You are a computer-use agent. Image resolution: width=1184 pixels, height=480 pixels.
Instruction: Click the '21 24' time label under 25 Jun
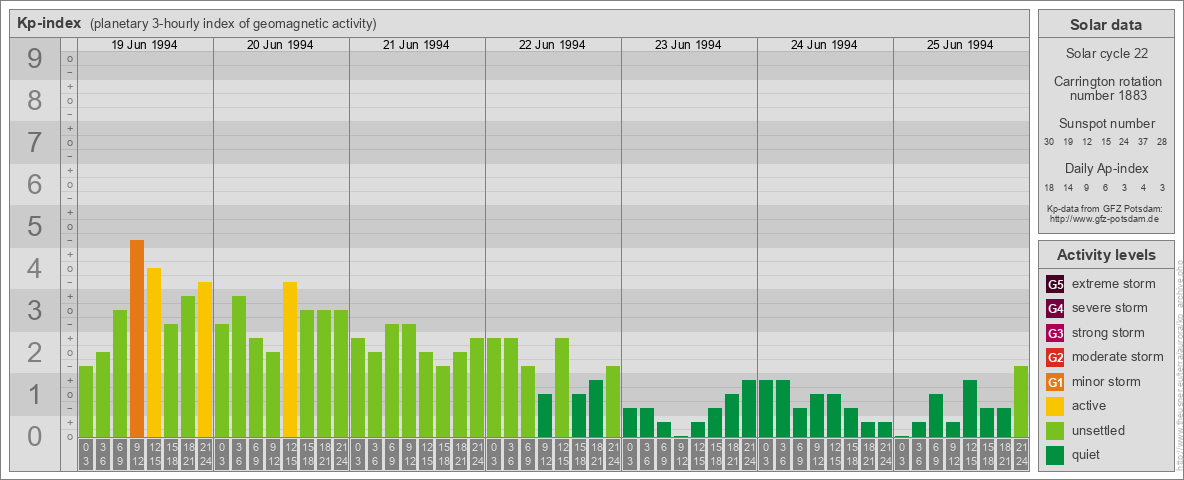(x=1021, y=454)
